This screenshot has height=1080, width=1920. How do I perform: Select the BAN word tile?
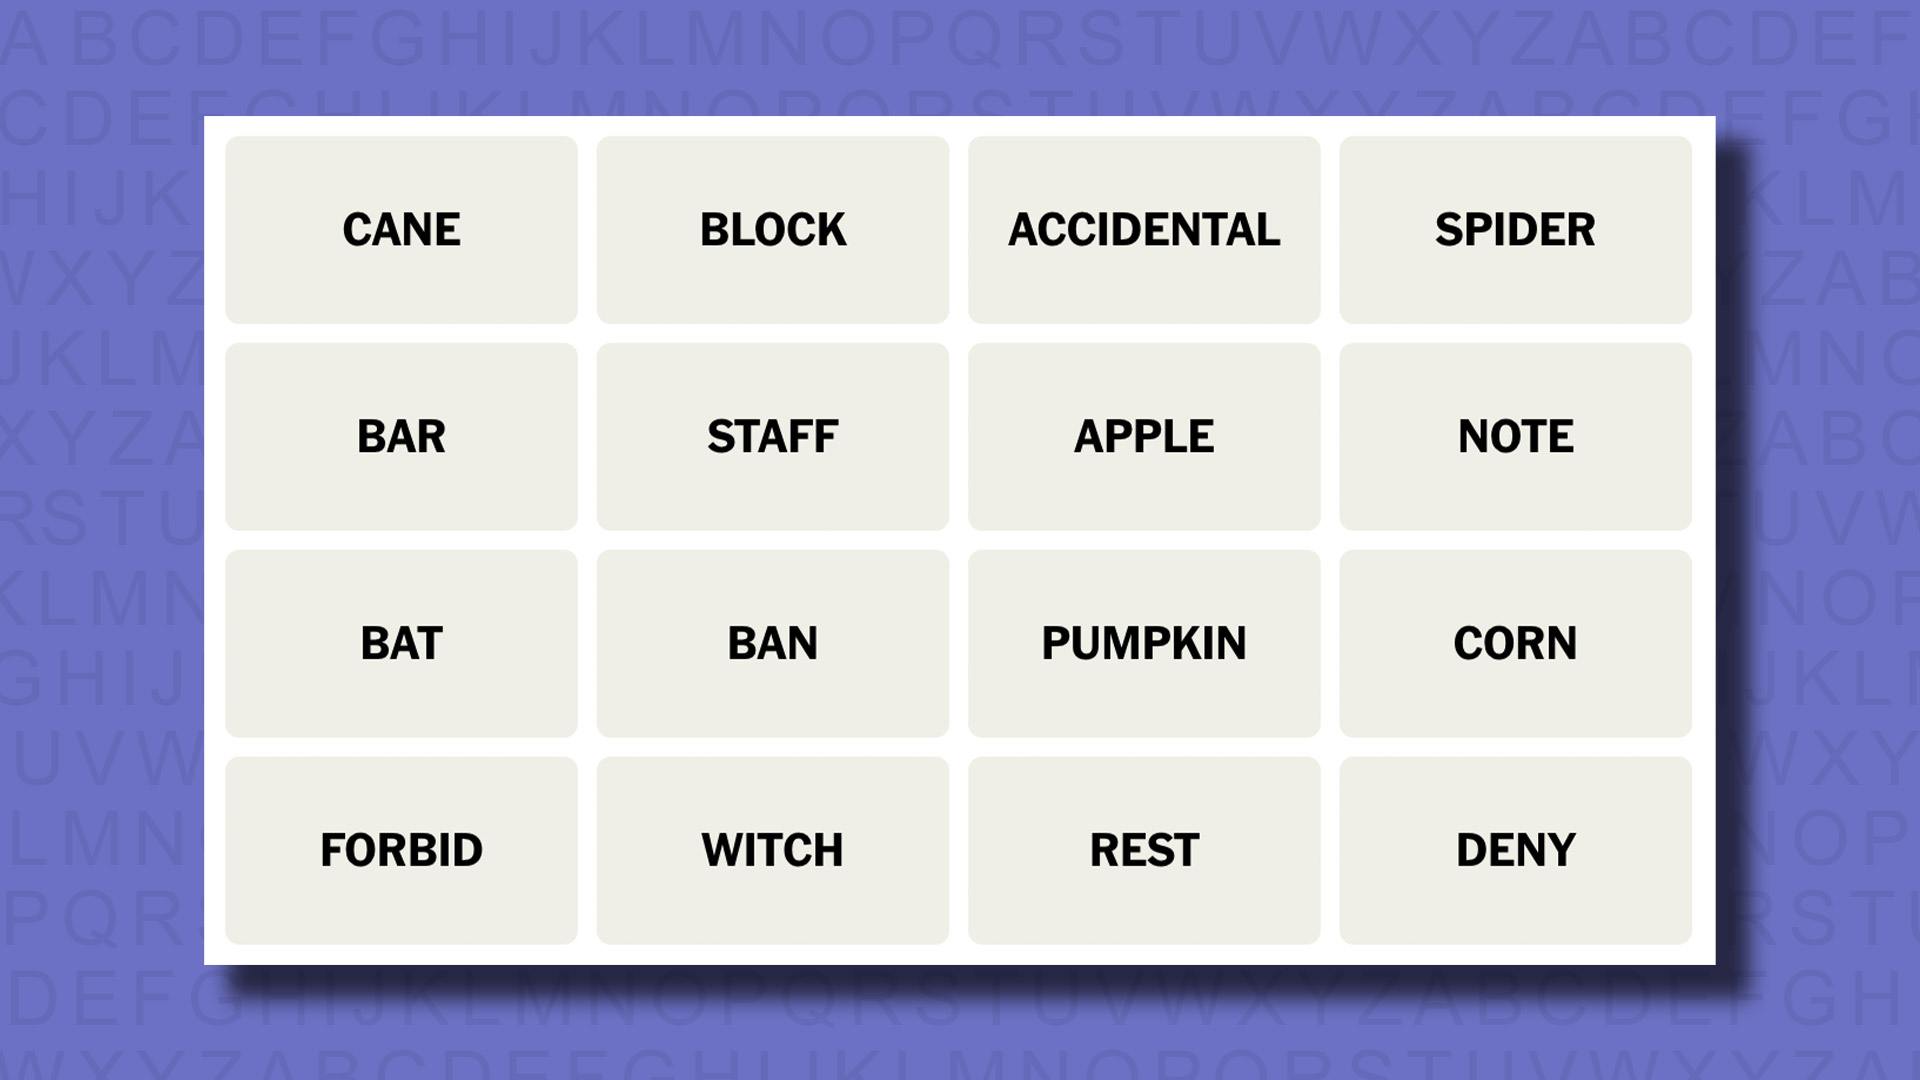pyautogui.click(x=773, y=644)
